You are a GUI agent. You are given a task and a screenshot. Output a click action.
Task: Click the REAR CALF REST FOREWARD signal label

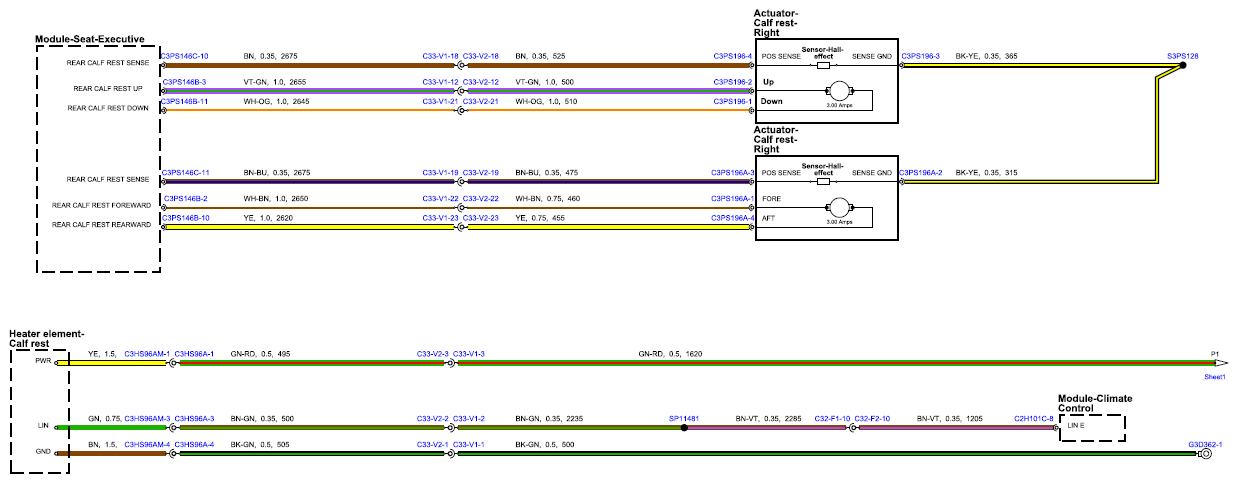click(101, 206)
